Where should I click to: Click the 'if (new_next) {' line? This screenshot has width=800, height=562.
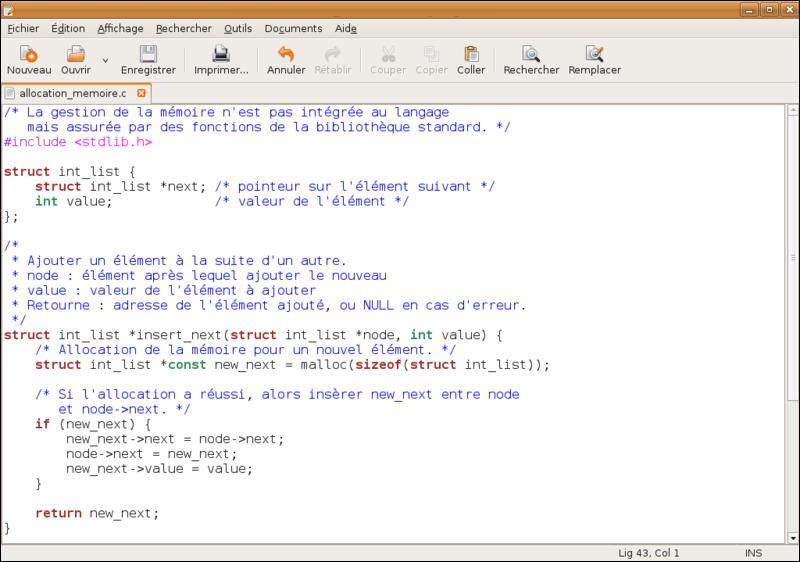[x=93, y=424]
